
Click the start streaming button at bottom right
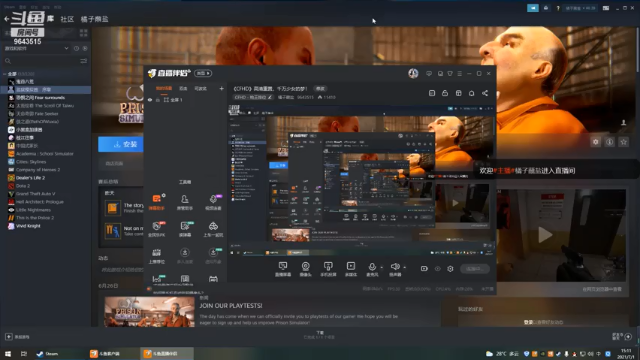[475, 269]
